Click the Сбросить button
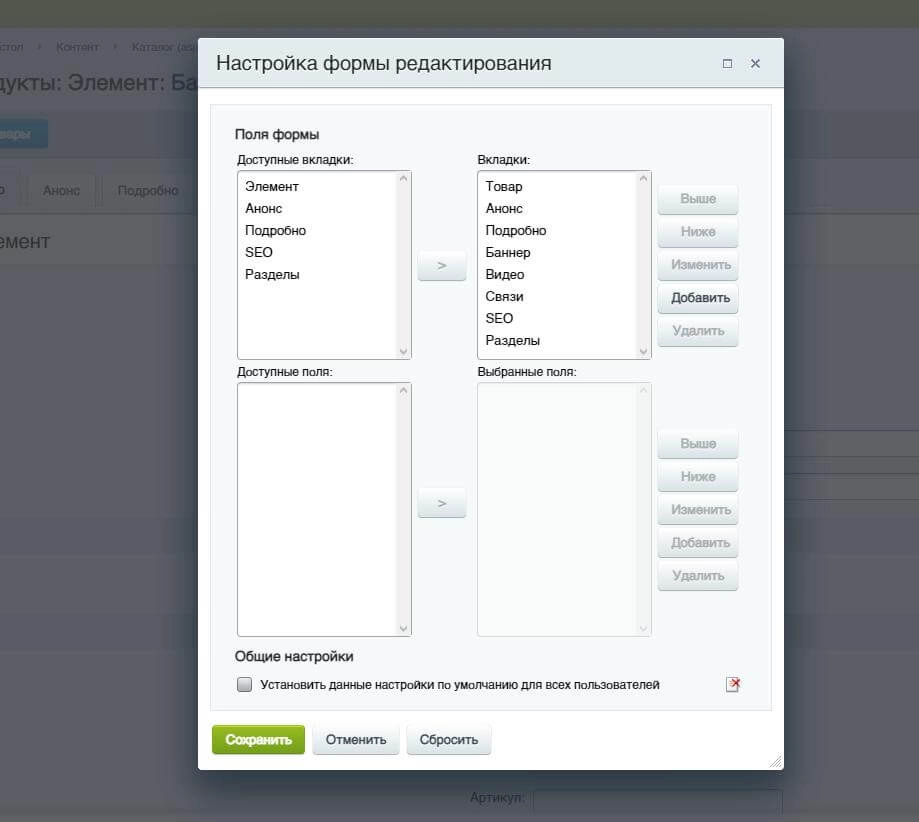919x822 pixels. pos(448,740)
